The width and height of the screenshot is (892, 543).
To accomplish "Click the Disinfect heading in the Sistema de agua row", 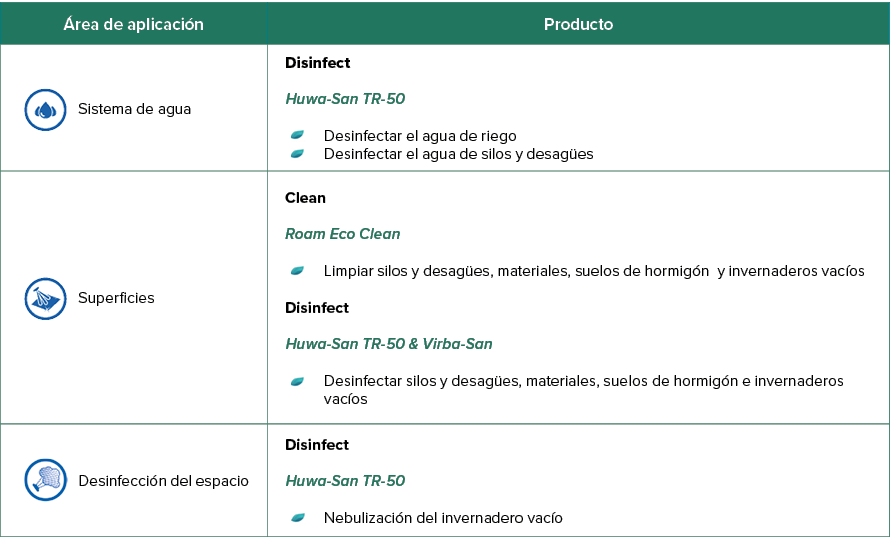I will point(317,63).
